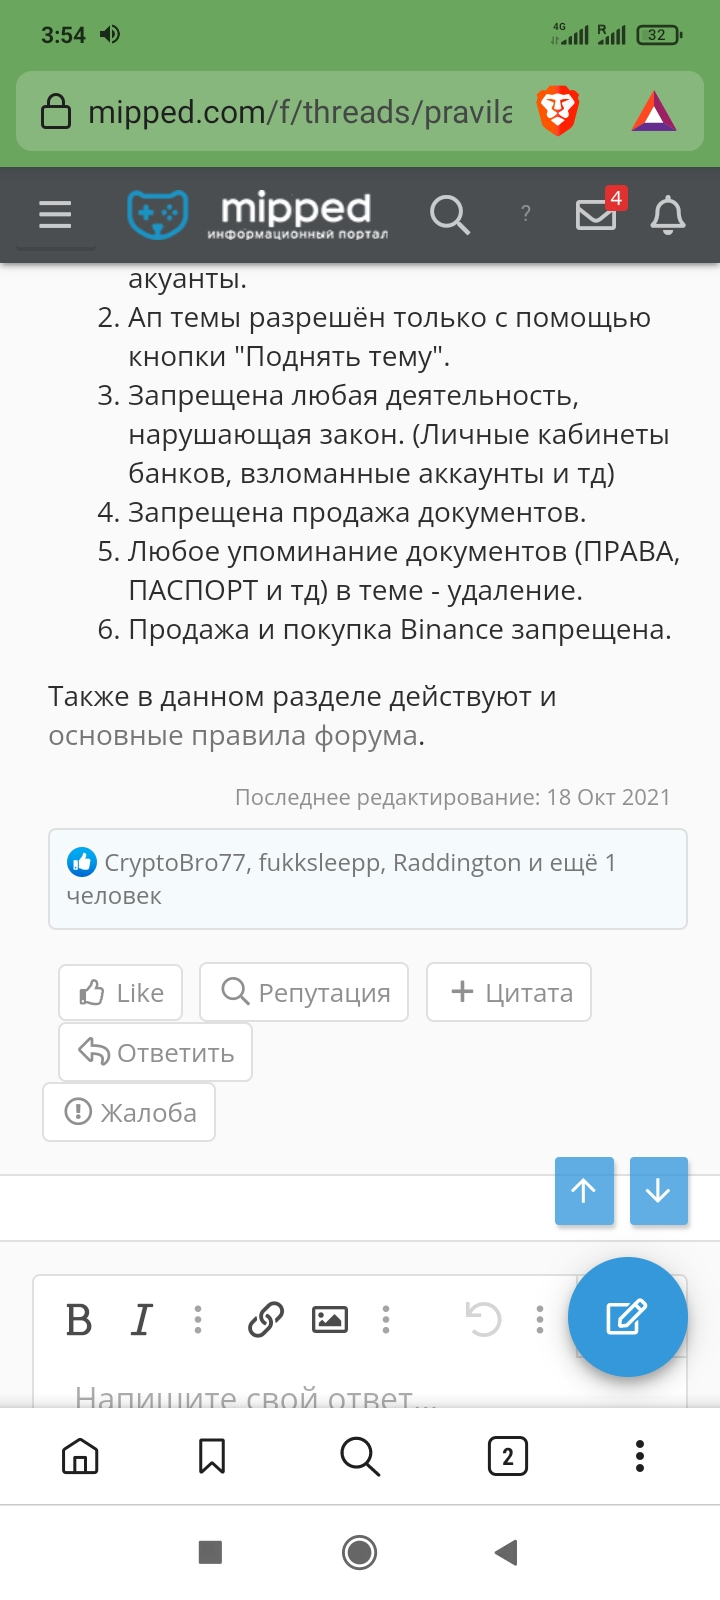The width and height of the screenshot is (720, 1600).
Task: Open the browser three-dot menu
Action: click(x=640, y=1456)
